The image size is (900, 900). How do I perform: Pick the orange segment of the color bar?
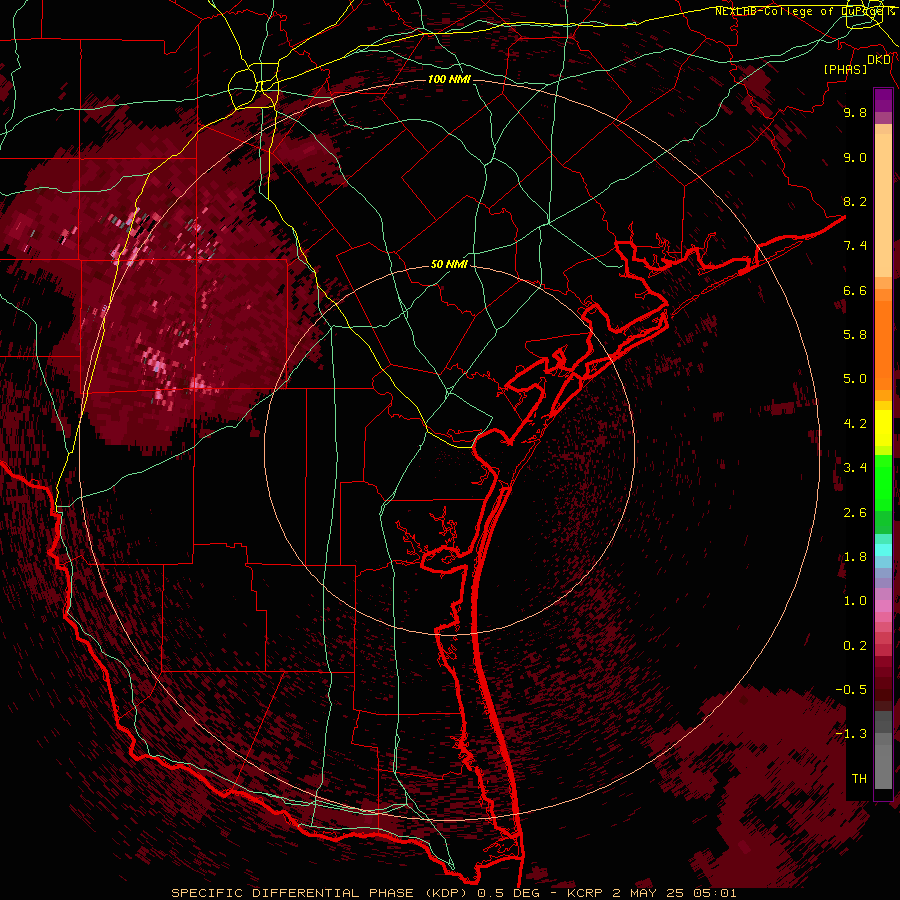coord(883,346)
